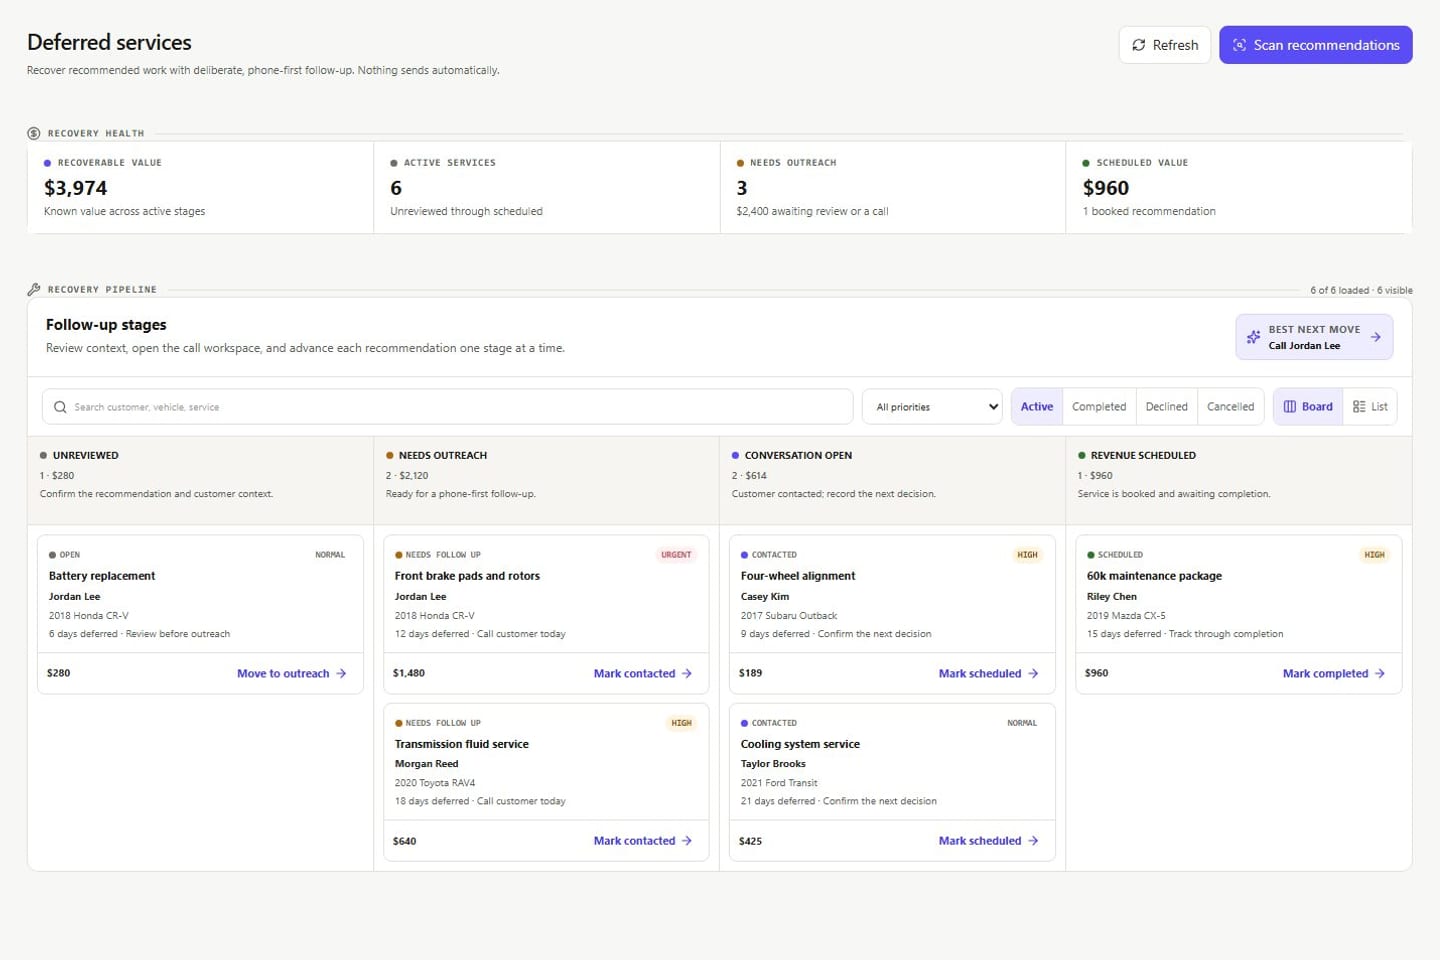Click the Active Services count 6
The height and width of the screenshot is (960, 1440).
coord(396,188)
